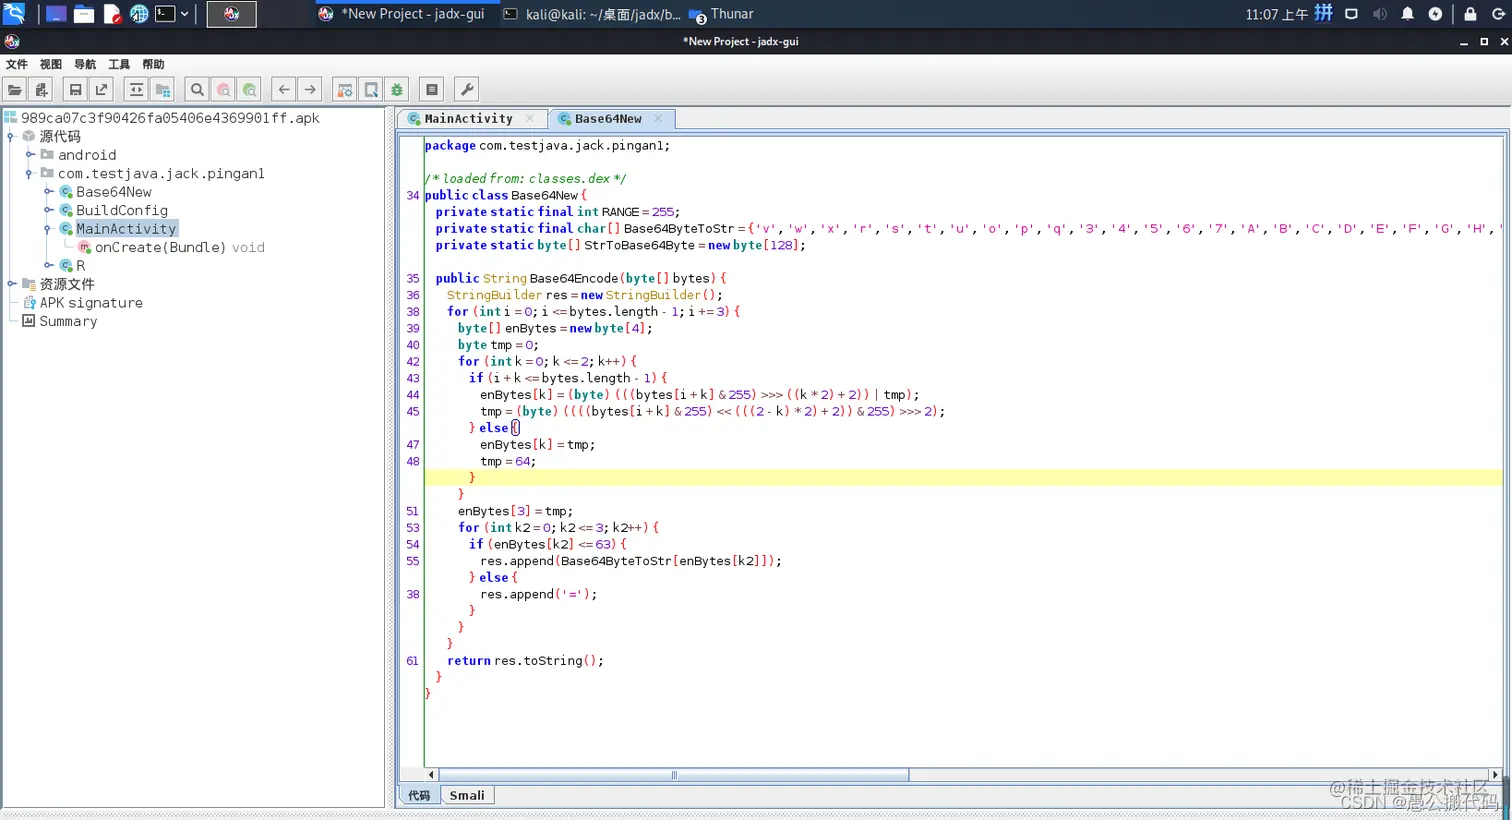The height and width of the screenshot is (820, 1512).
Task: Click the file manager icon in panel
Action: (84, 14)
